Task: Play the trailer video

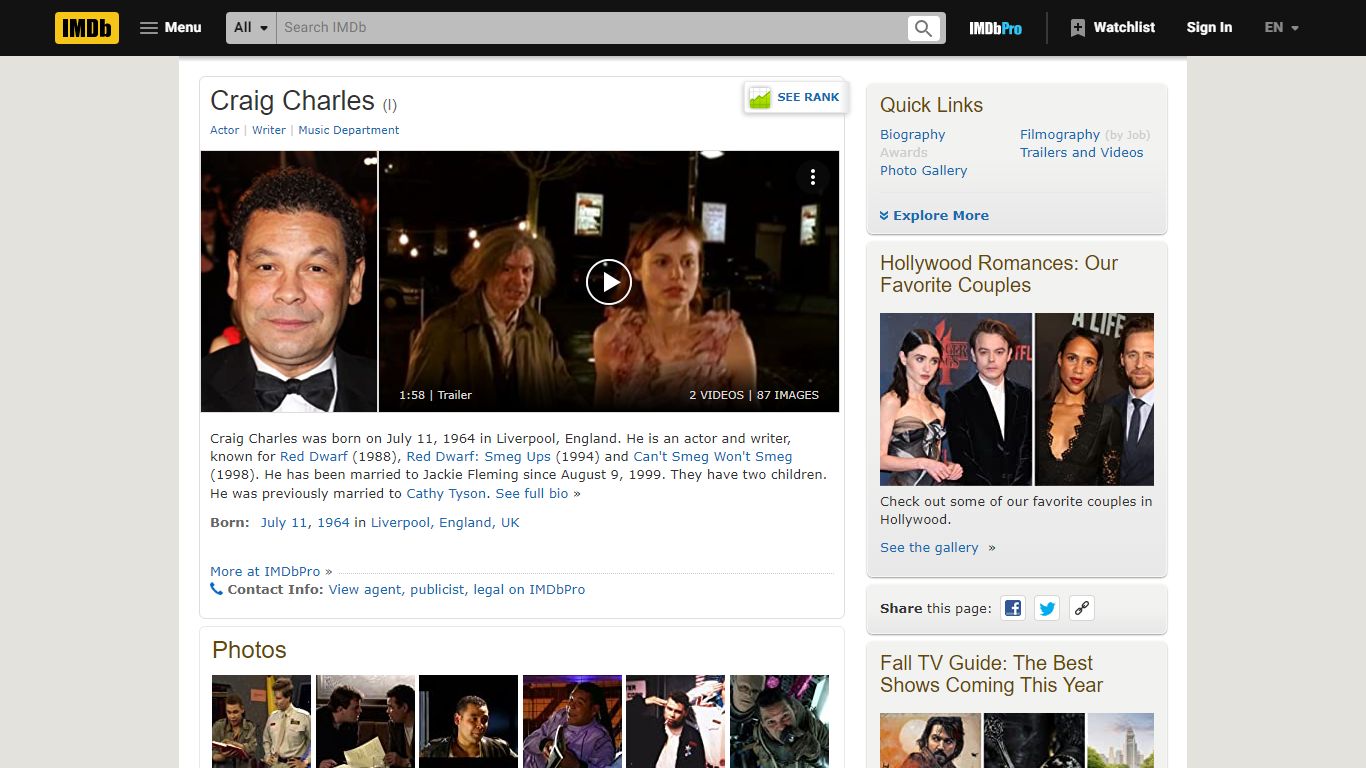Action: 609,281
